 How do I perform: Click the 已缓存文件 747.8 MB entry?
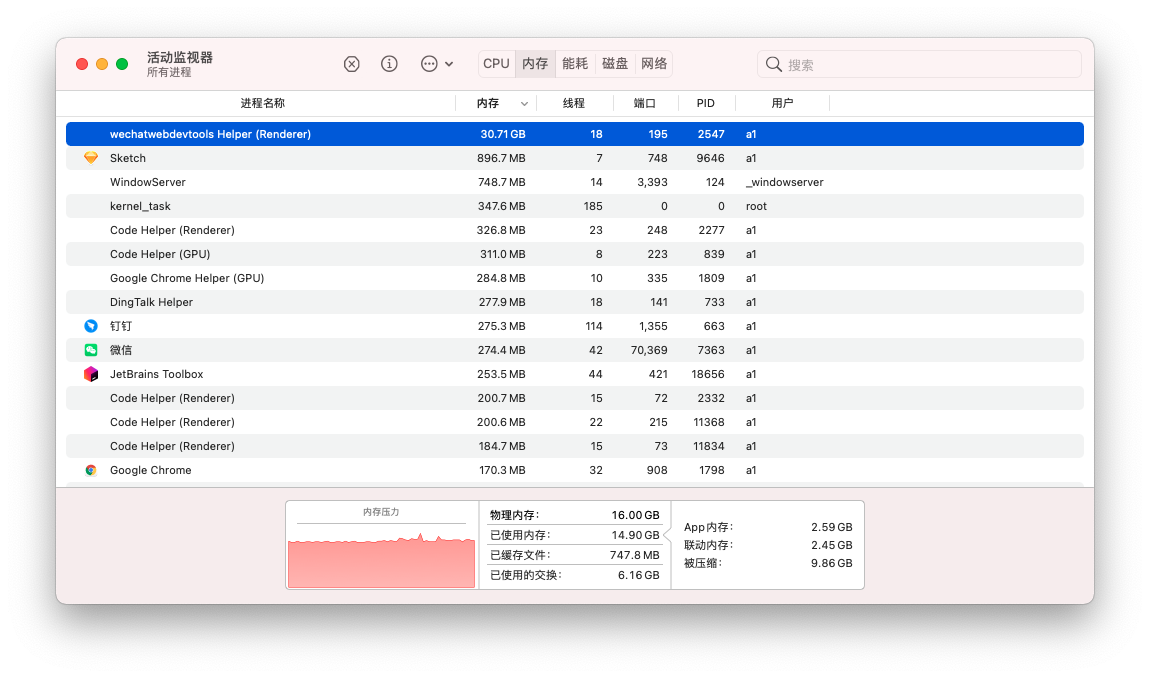575,555
